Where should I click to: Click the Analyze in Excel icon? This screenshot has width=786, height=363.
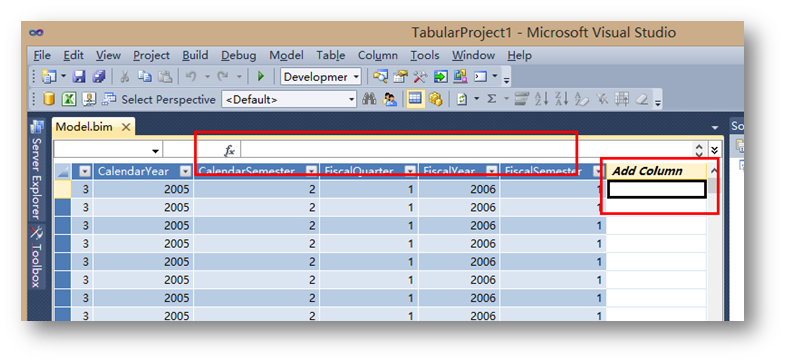[x=69, y=99]
